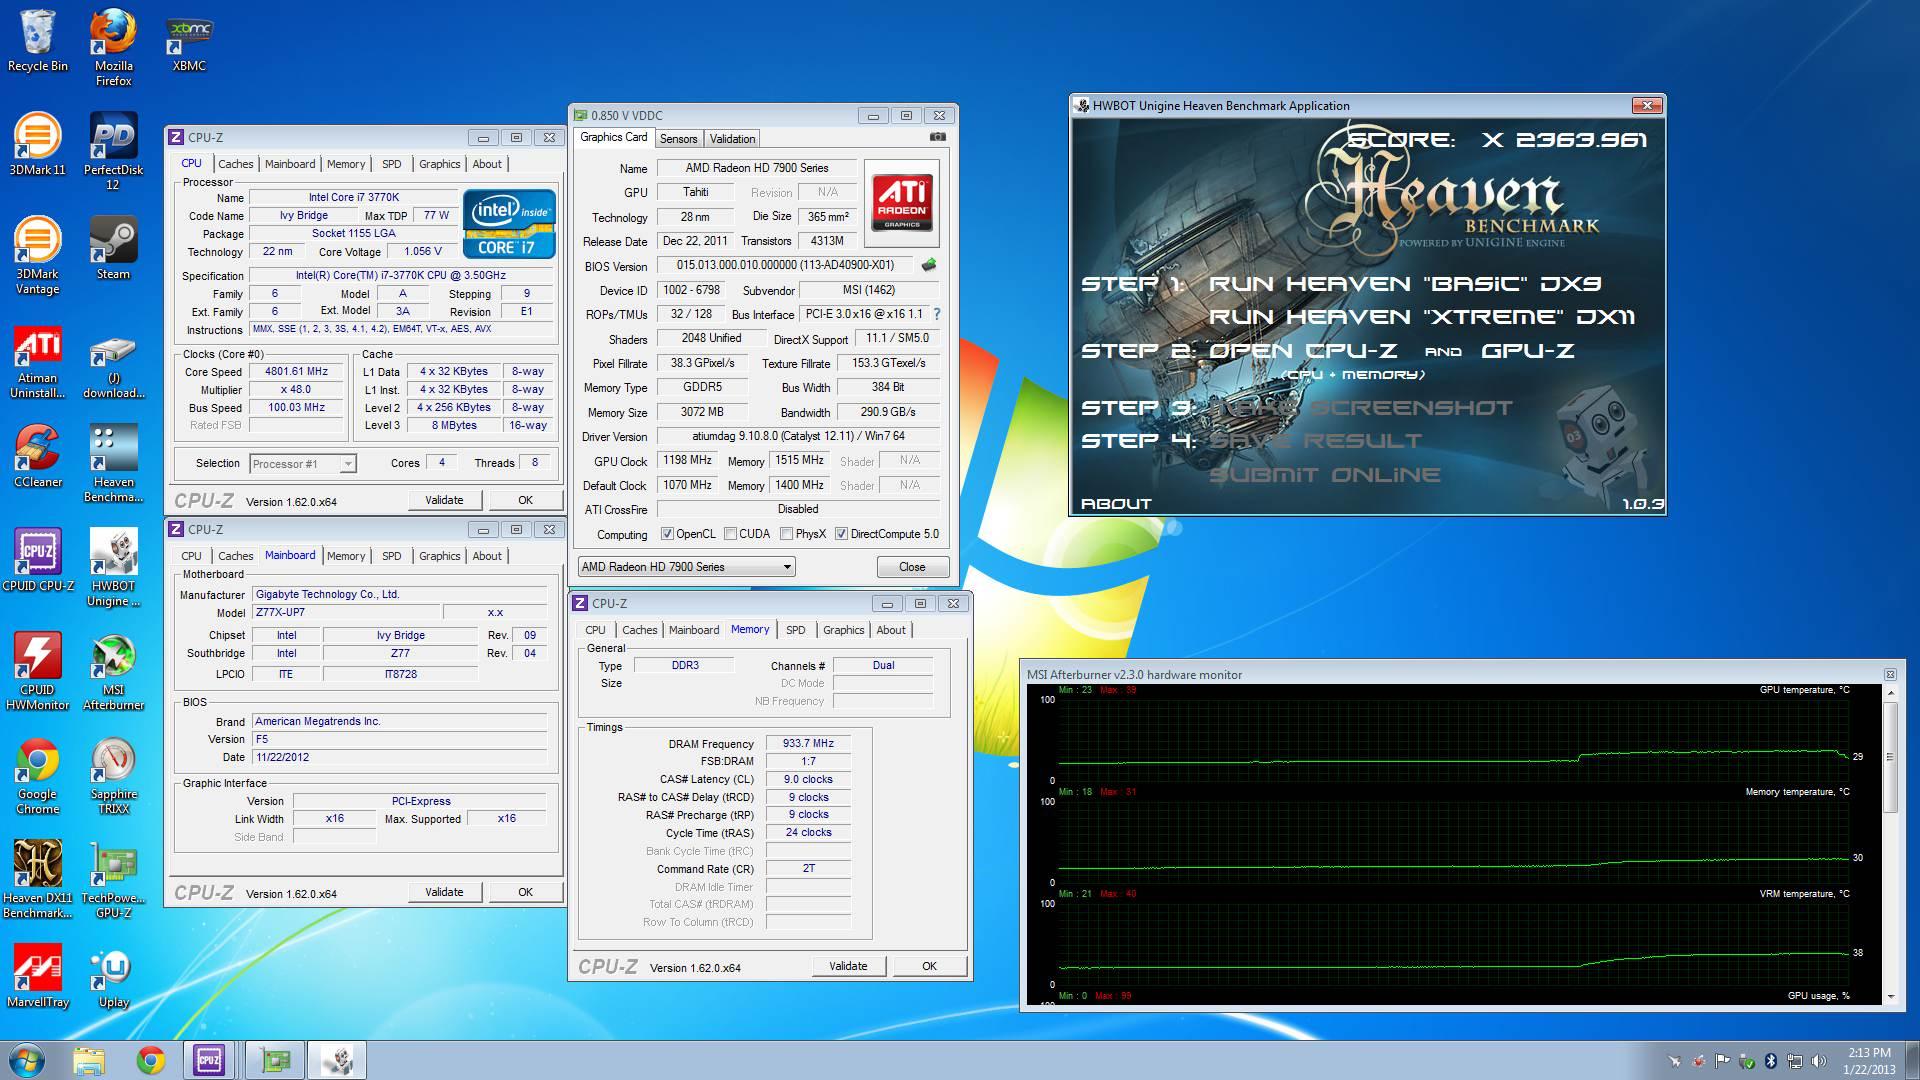The height and width of the screenshot is (1080, 1920).
Task: Launch 3DMark Vantage shortcut
Action: 37,256
